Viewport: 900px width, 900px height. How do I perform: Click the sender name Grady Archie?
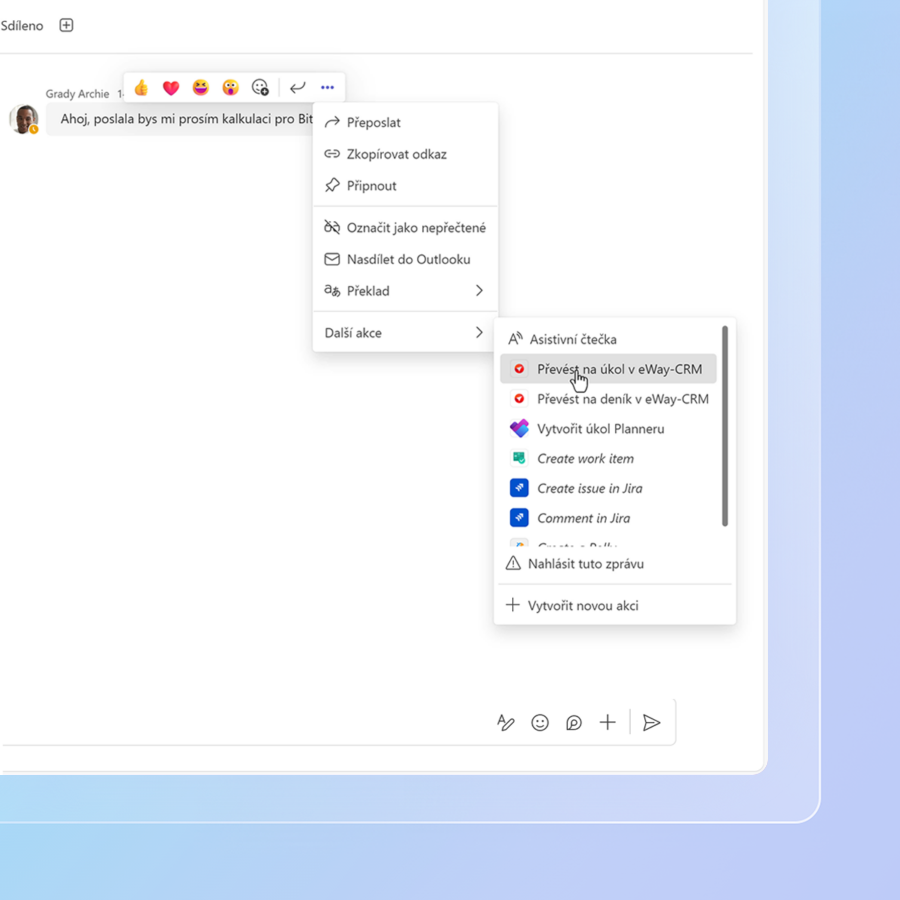point(77,94)
